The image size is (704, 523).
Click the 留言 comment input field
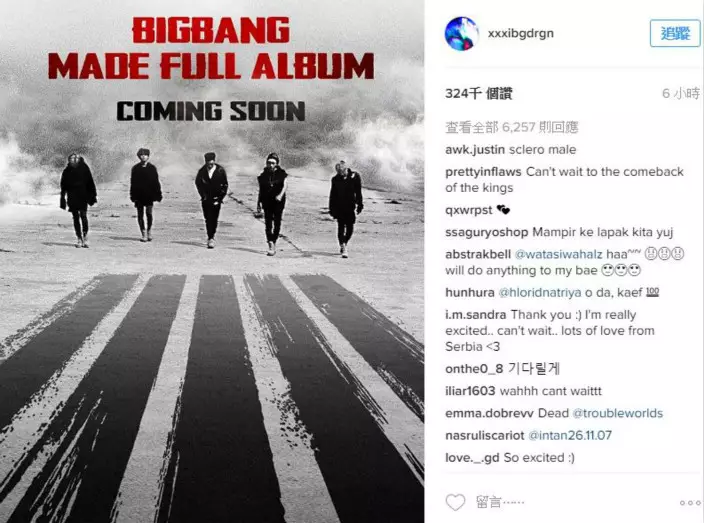tap(570, 502)
